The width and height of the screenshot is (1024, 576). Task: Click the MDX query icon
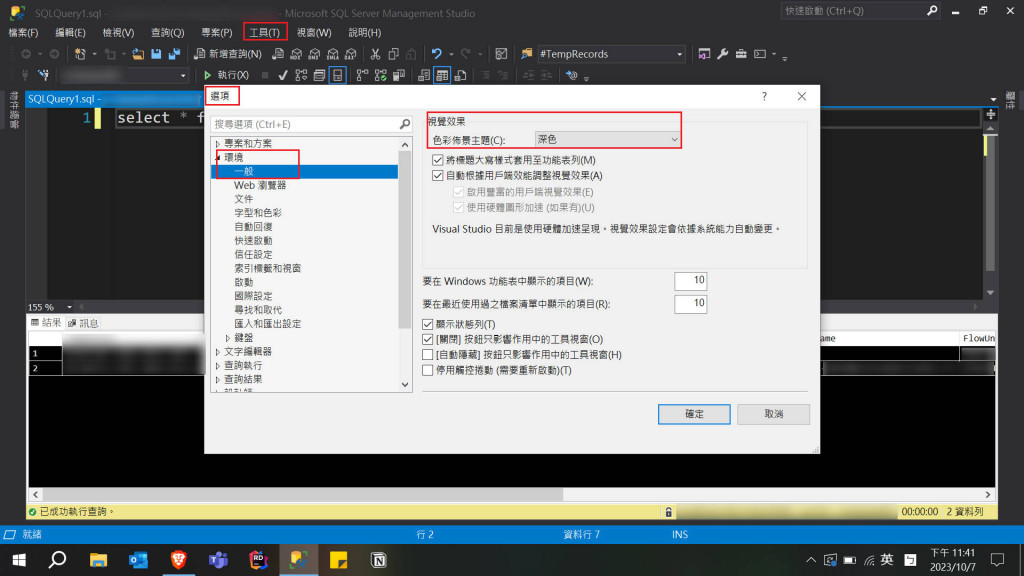tap(296, 54)
